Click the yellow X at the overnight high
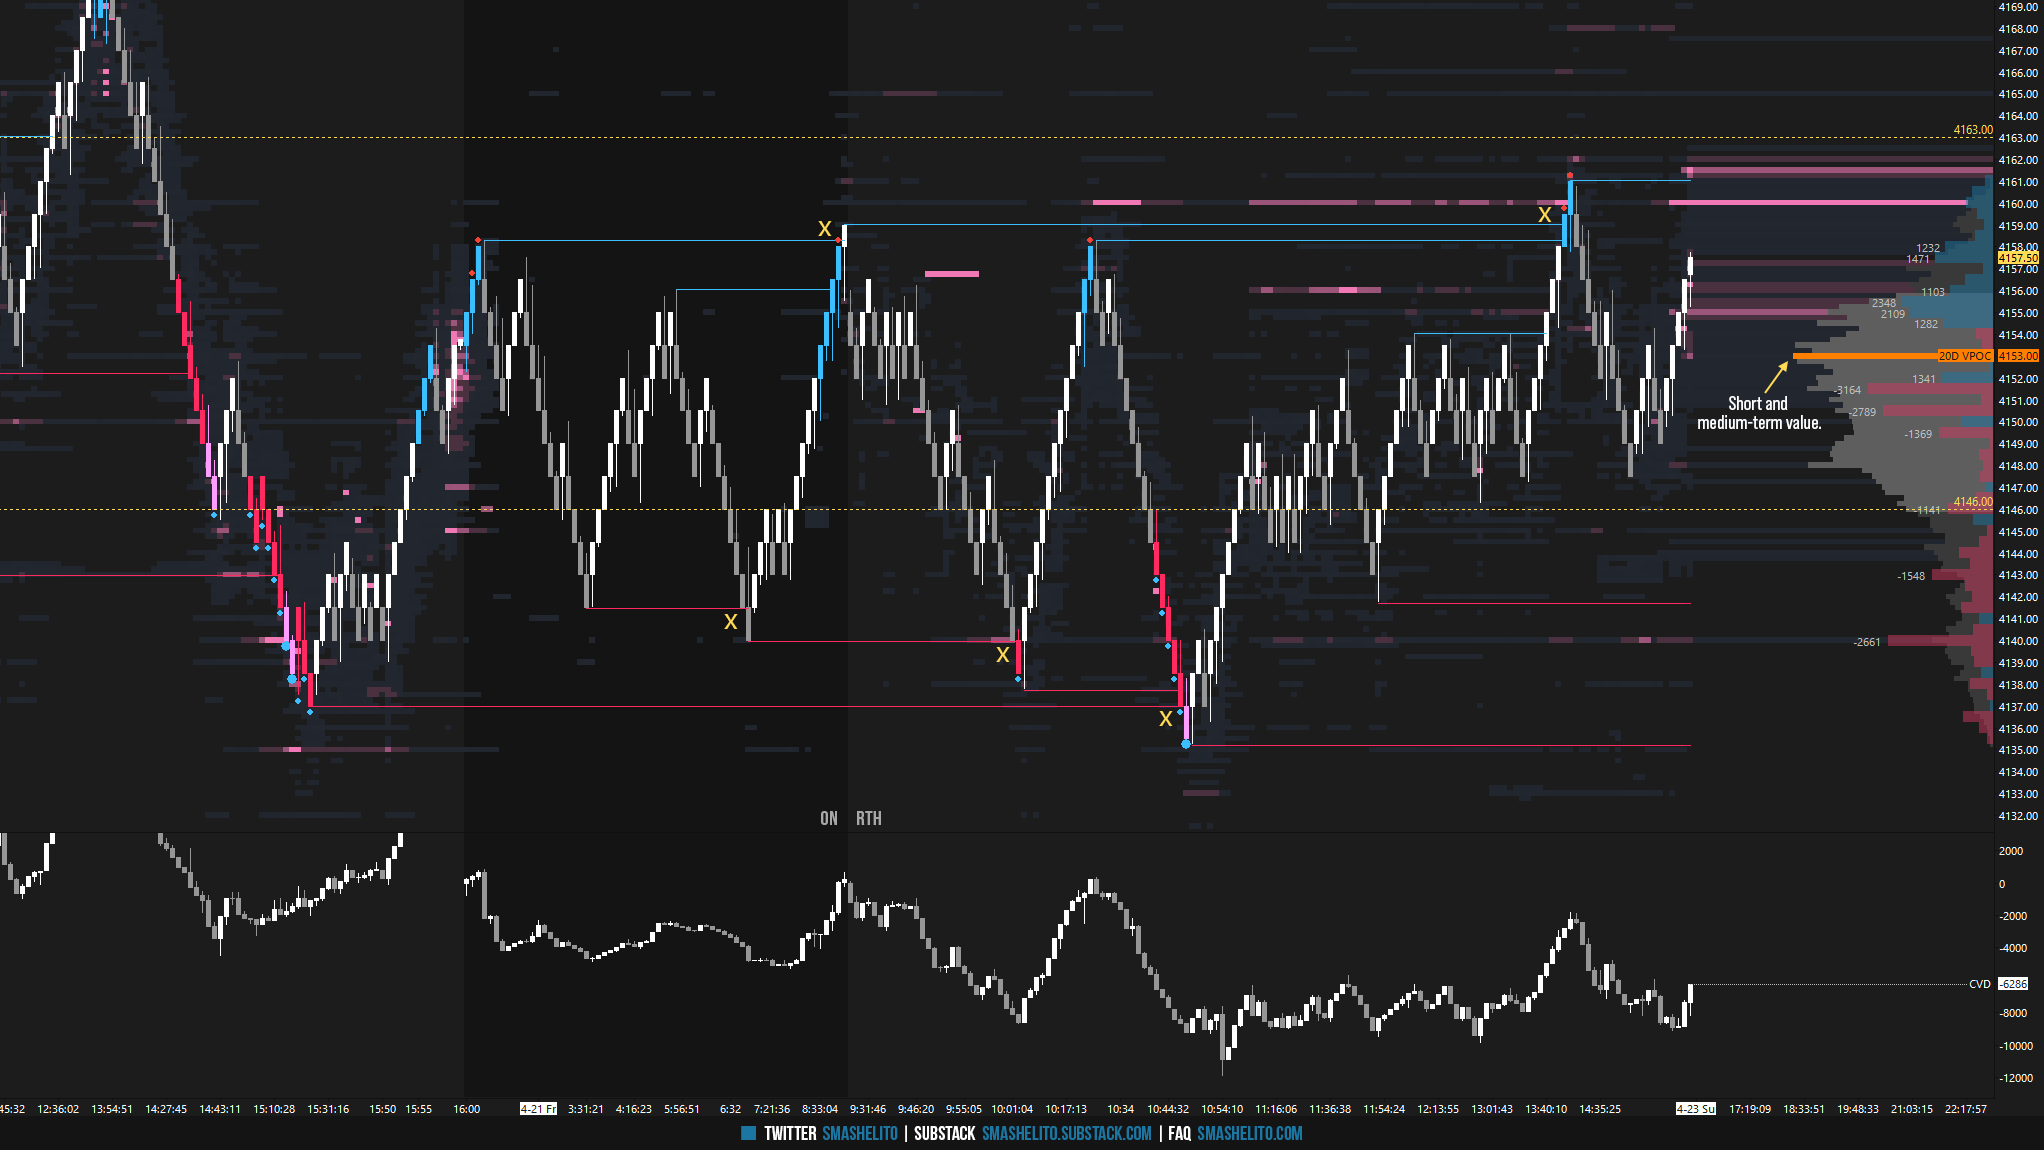Screen dimensions: 2044x1150 (824, 229)
